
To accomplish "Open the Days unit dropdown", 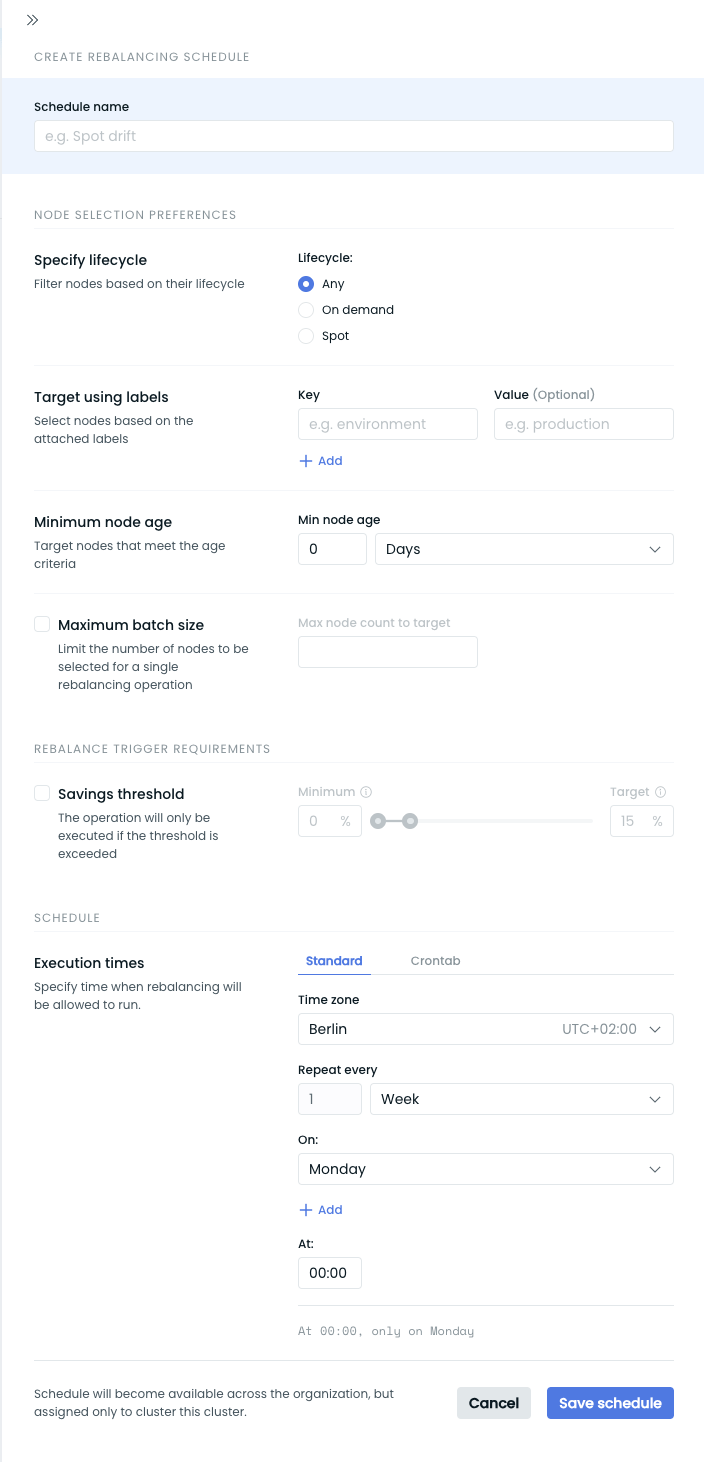I will click(x=524, y=549).
